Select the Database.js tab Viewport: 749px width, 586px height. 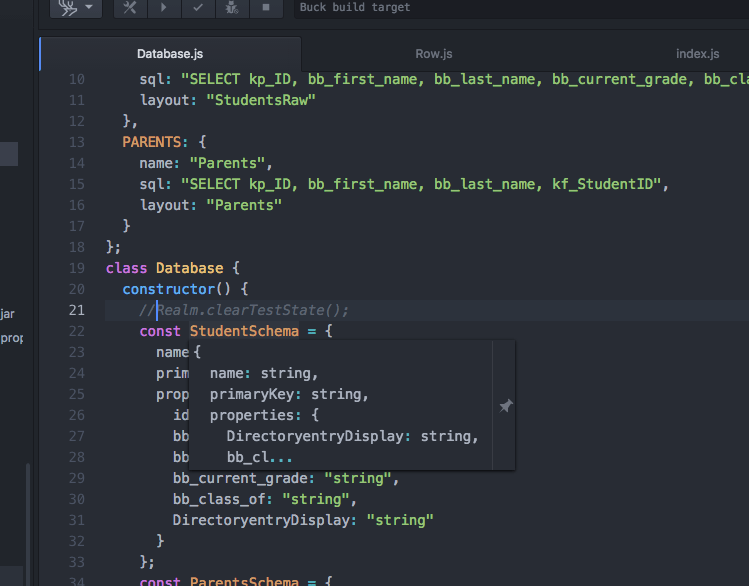tap(170, 54)
